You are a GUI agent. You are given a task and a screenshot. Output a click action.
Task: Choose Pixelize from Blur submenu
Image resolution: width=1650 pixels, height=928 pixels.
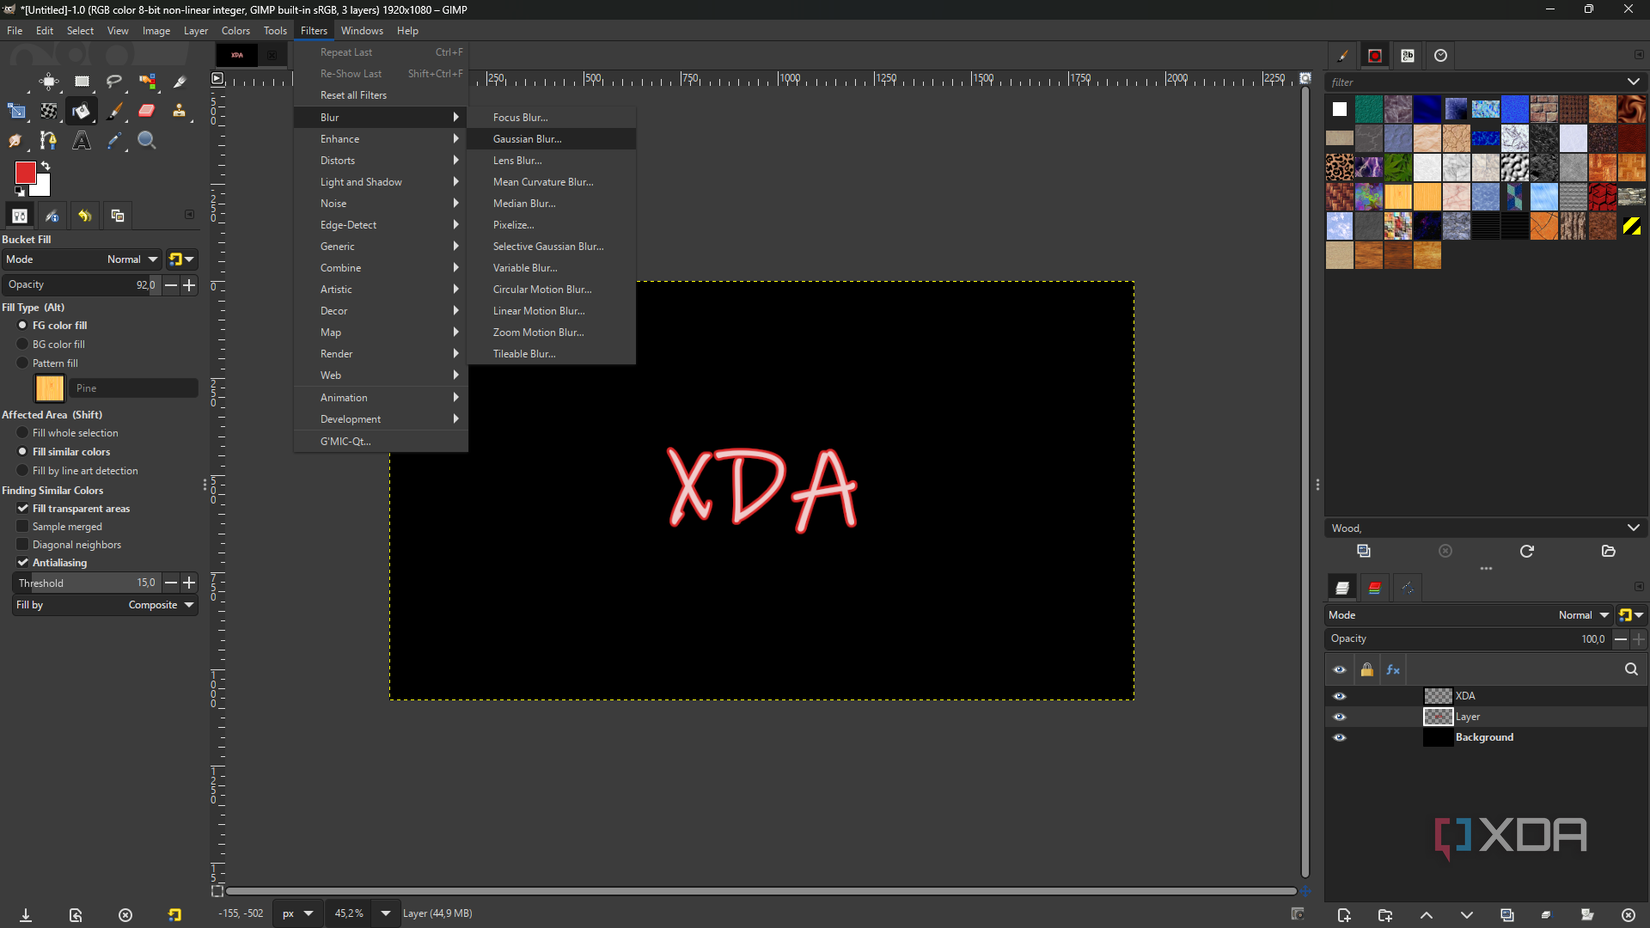[551, 225]
